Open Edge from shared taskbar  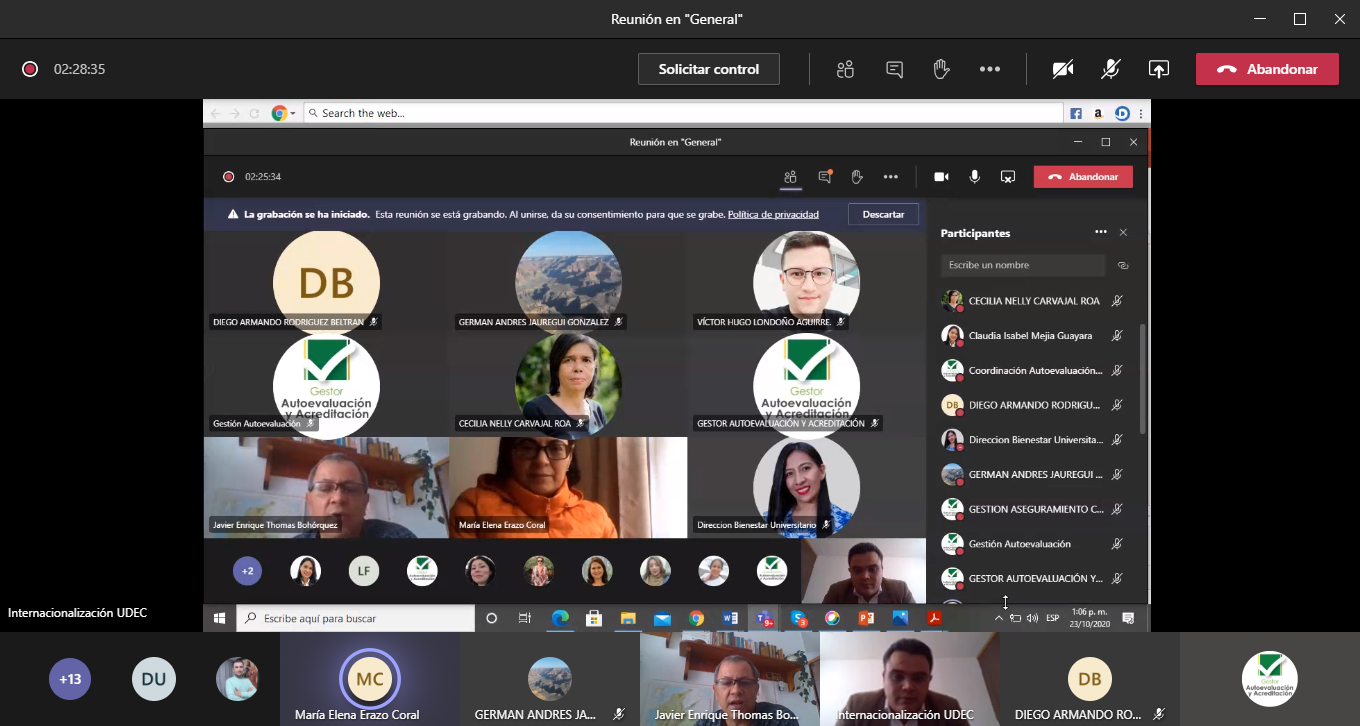pyautogui.click(x=560, y=618)
